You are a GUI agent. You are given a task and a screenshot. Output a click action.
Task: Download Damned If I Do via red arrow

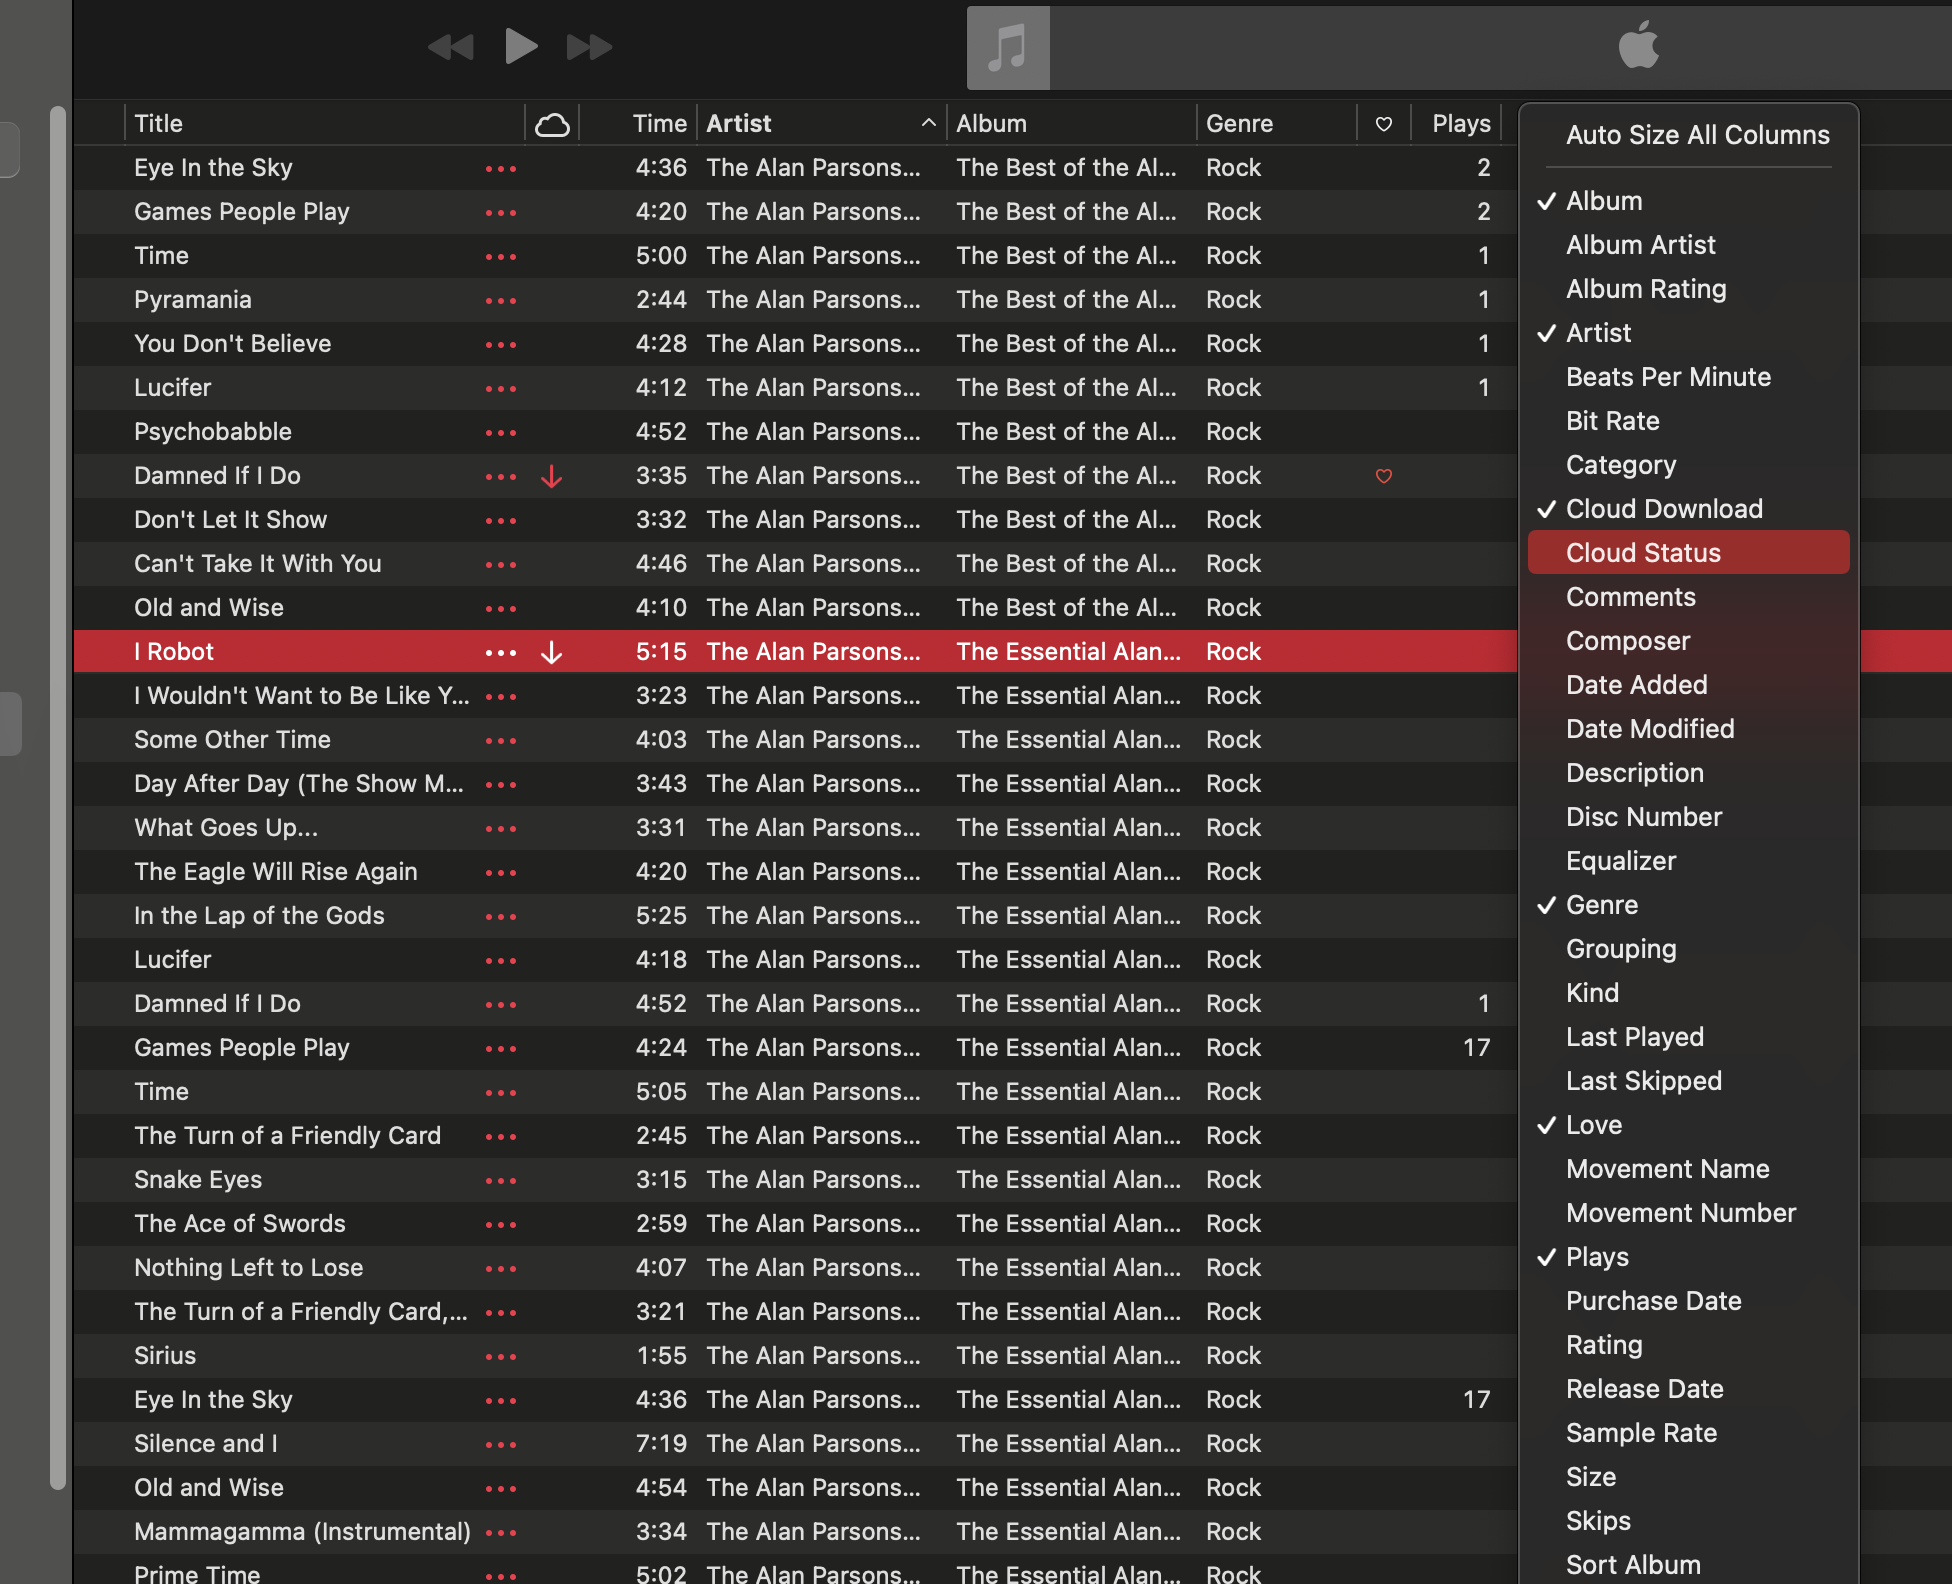pos(551,476)
